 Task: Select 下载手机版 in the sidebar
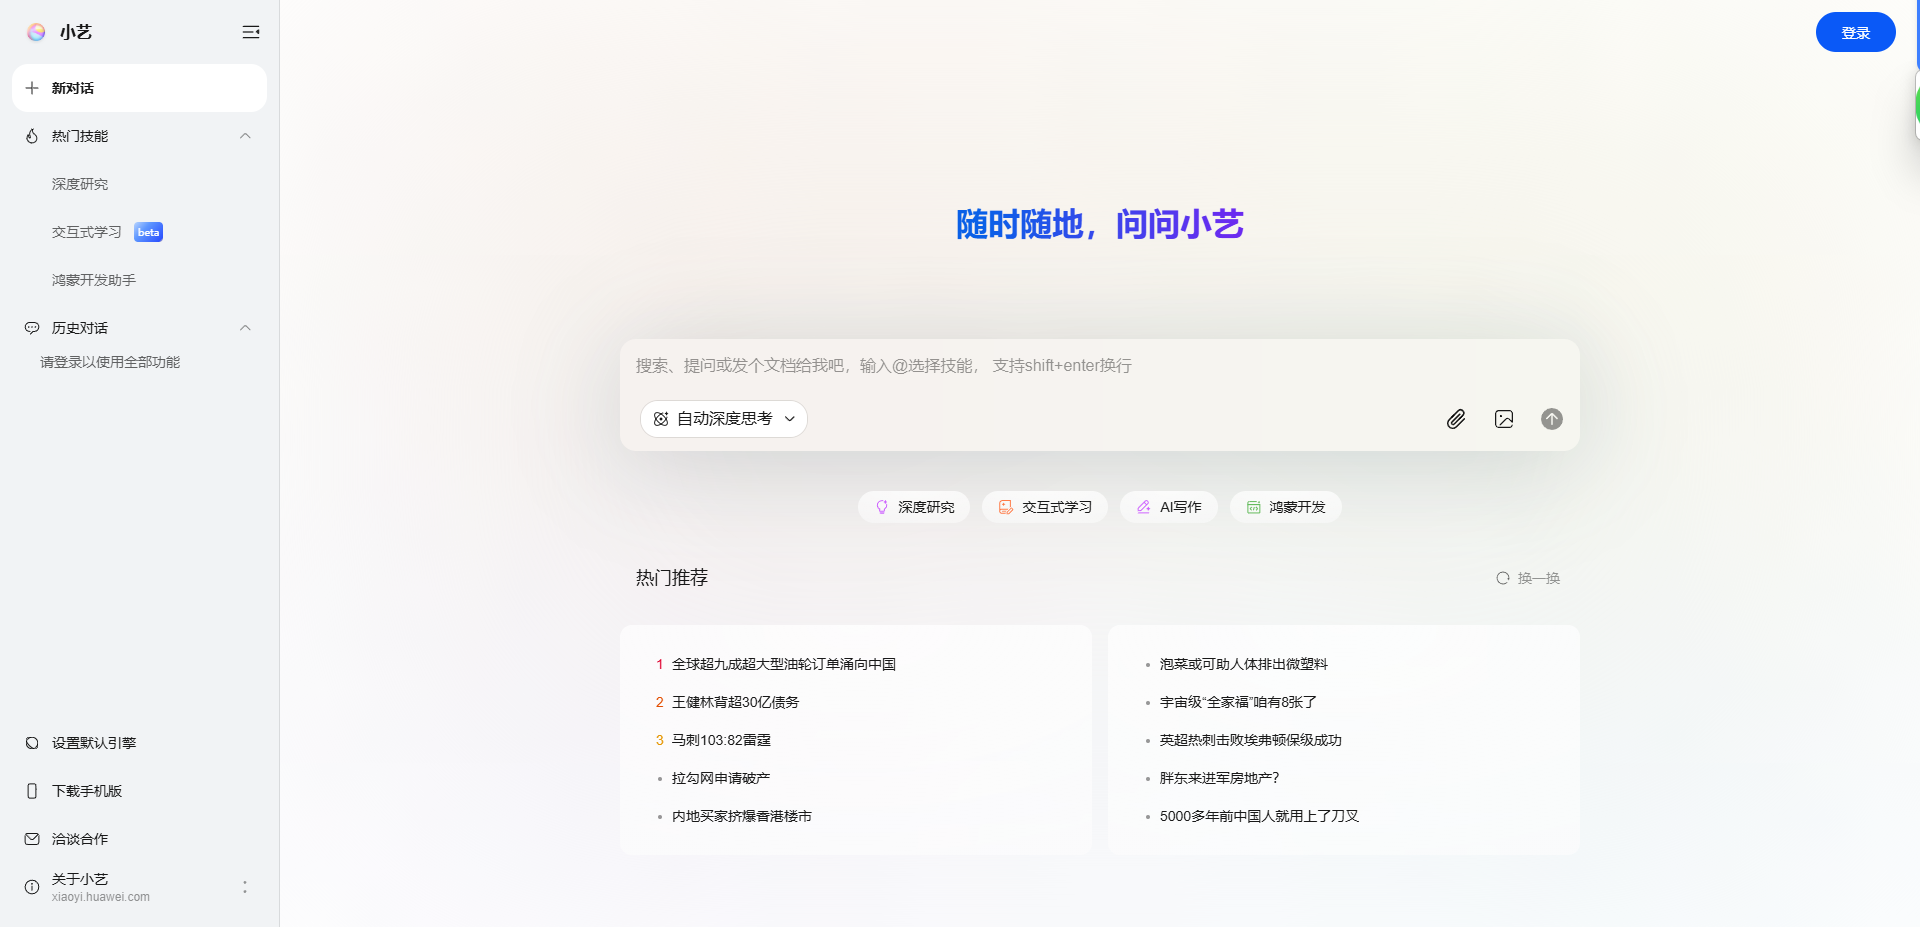pos(87,791)
